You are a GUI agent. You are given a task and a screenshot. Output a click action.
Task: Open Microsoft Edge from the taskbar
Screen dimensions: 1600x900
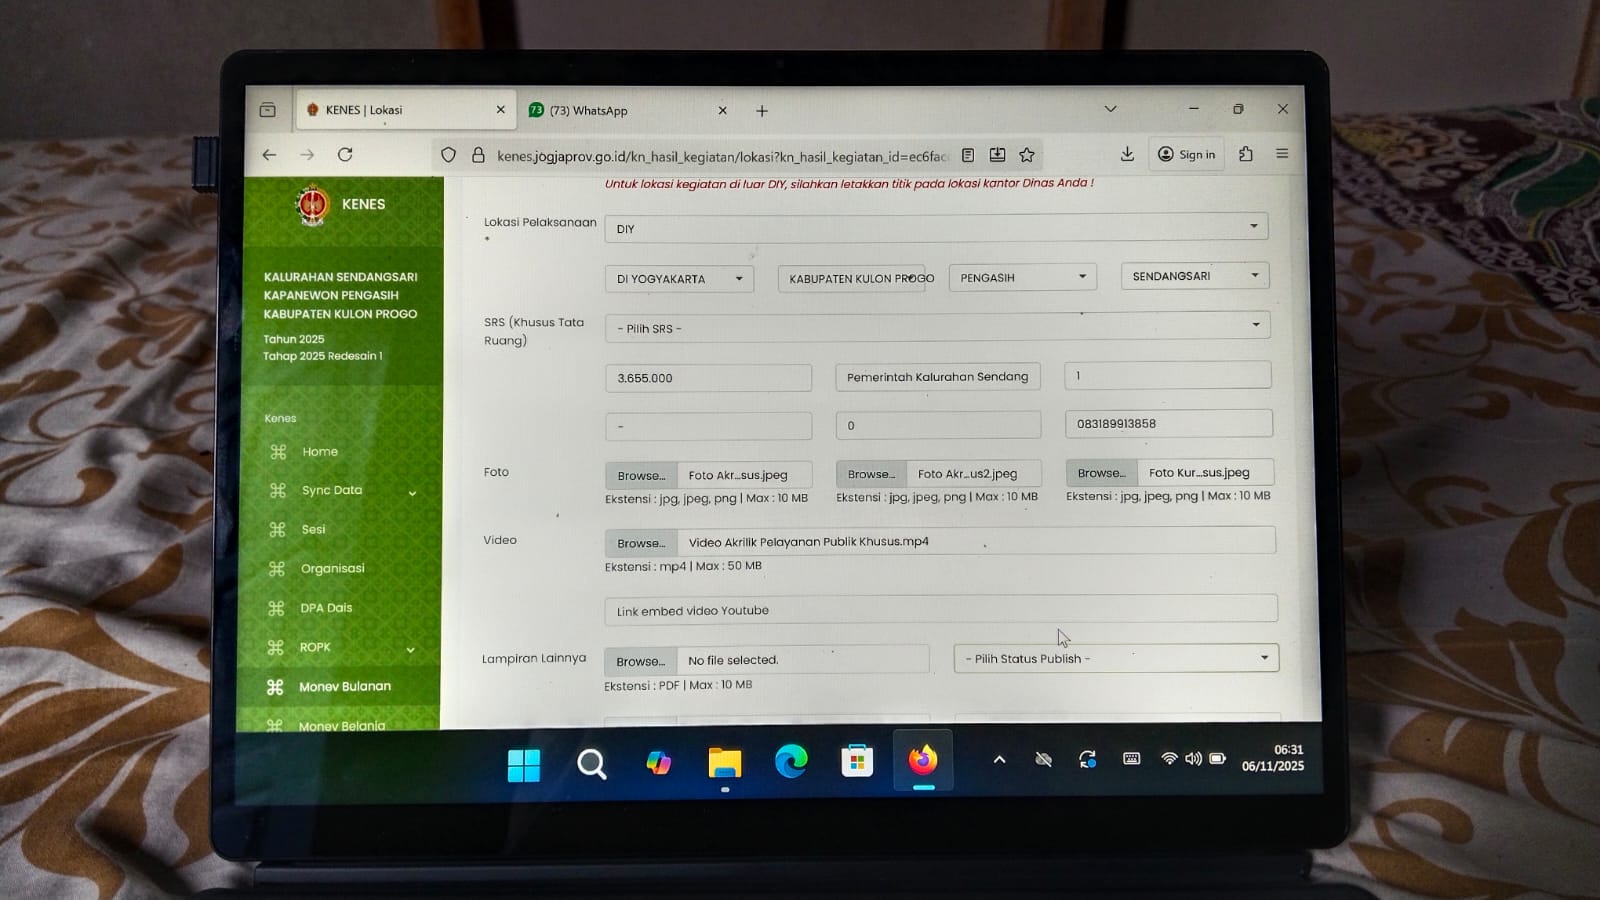pyautogui.click(x=791, y=762)
